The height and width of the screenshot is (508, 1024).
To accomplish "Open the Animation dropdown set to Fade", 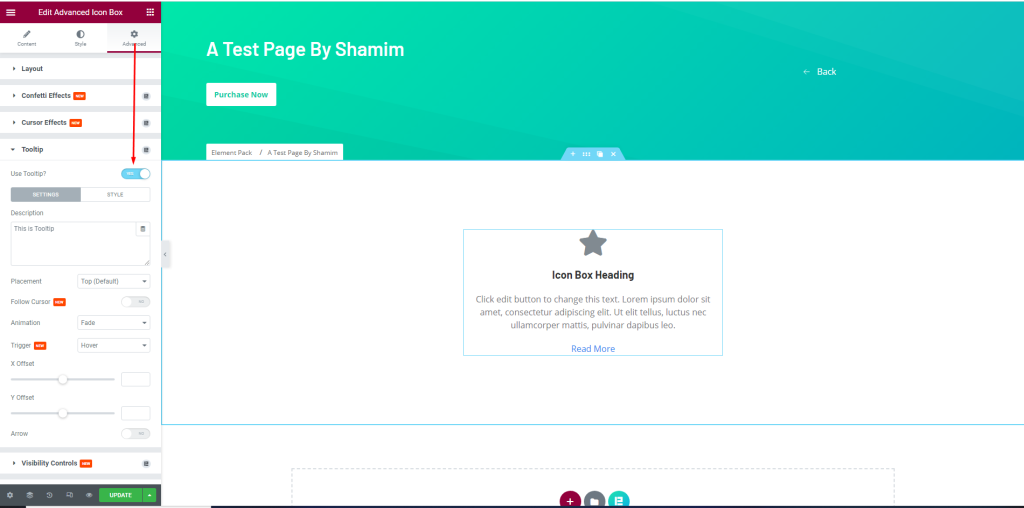I will (x=113, y=323).
